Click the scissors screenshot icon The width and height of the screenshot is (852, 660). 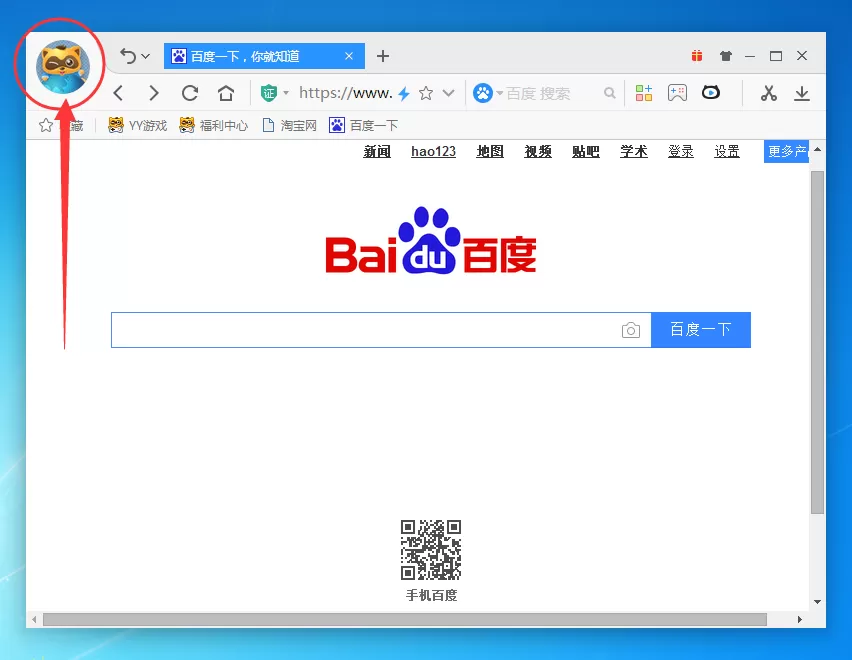[768, 93]
